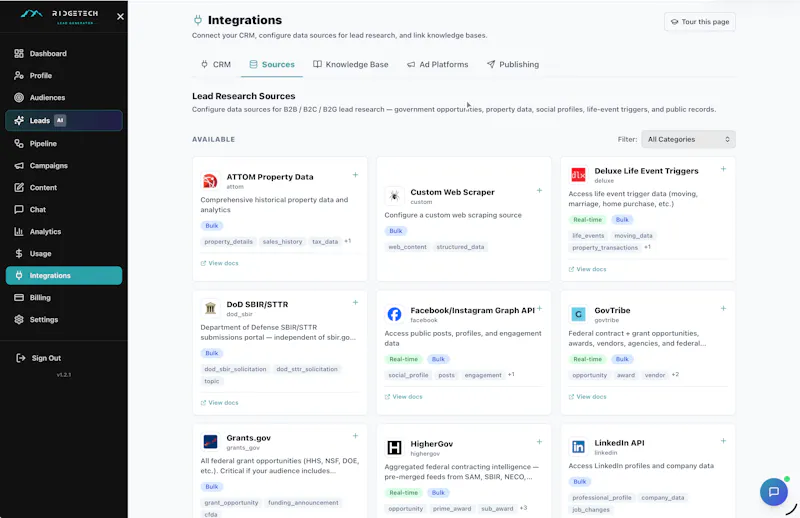This screenshot has width=800, height=518.
Task: Click the Analytics bar chart icon
Action: (19, 231)
